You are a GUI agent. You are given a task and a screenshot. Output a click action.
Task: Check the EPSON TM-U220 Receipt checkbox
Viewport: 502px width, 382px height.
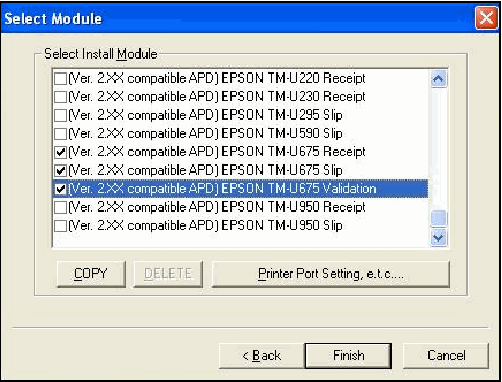tap(60, 79)
